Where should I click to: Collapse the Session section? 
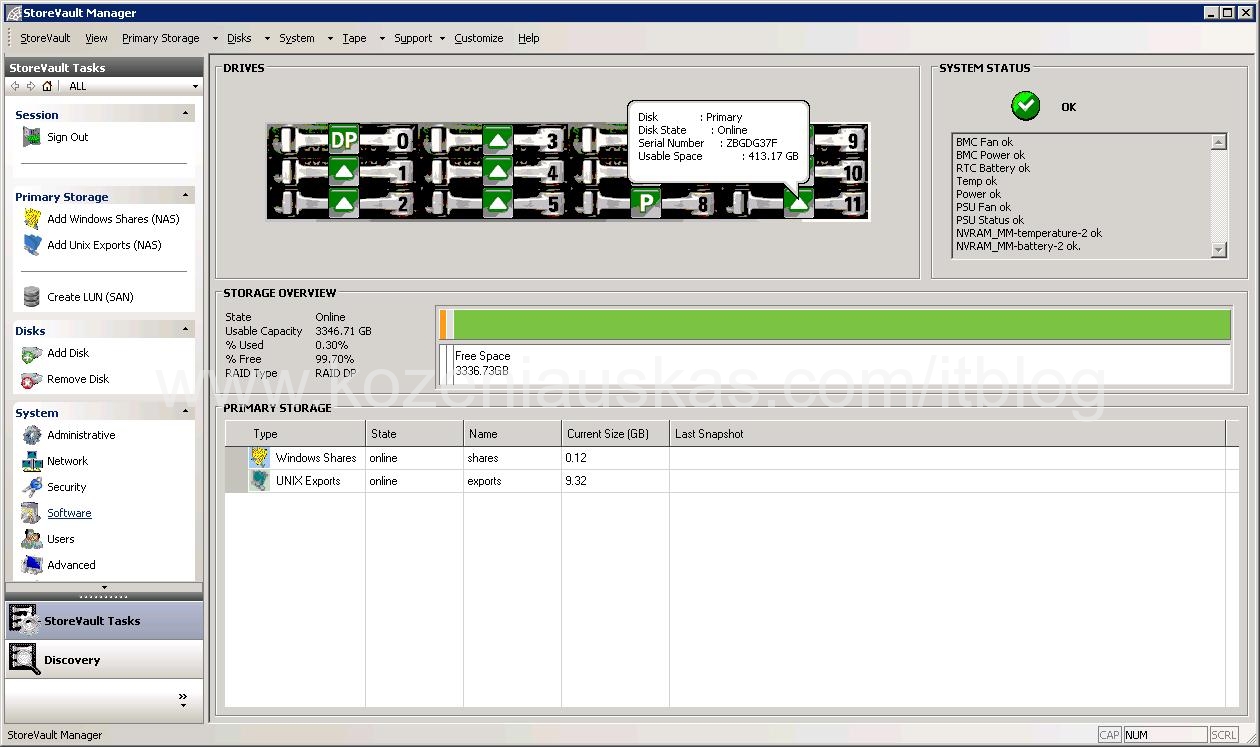click(x=185, y=114)
